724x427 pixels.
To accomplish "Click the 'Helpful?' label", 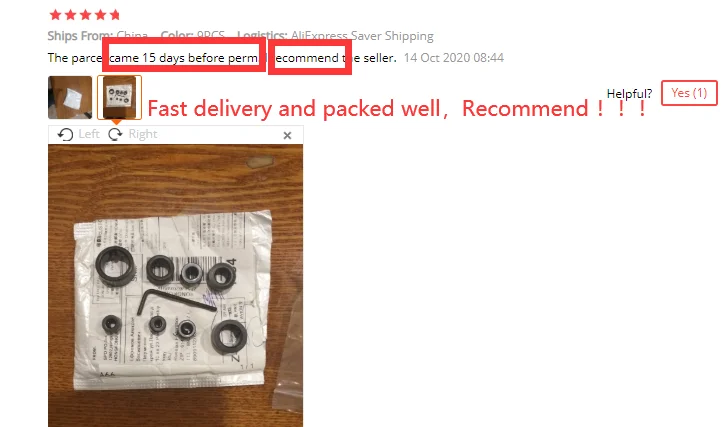I will click(x=629, y=94).
